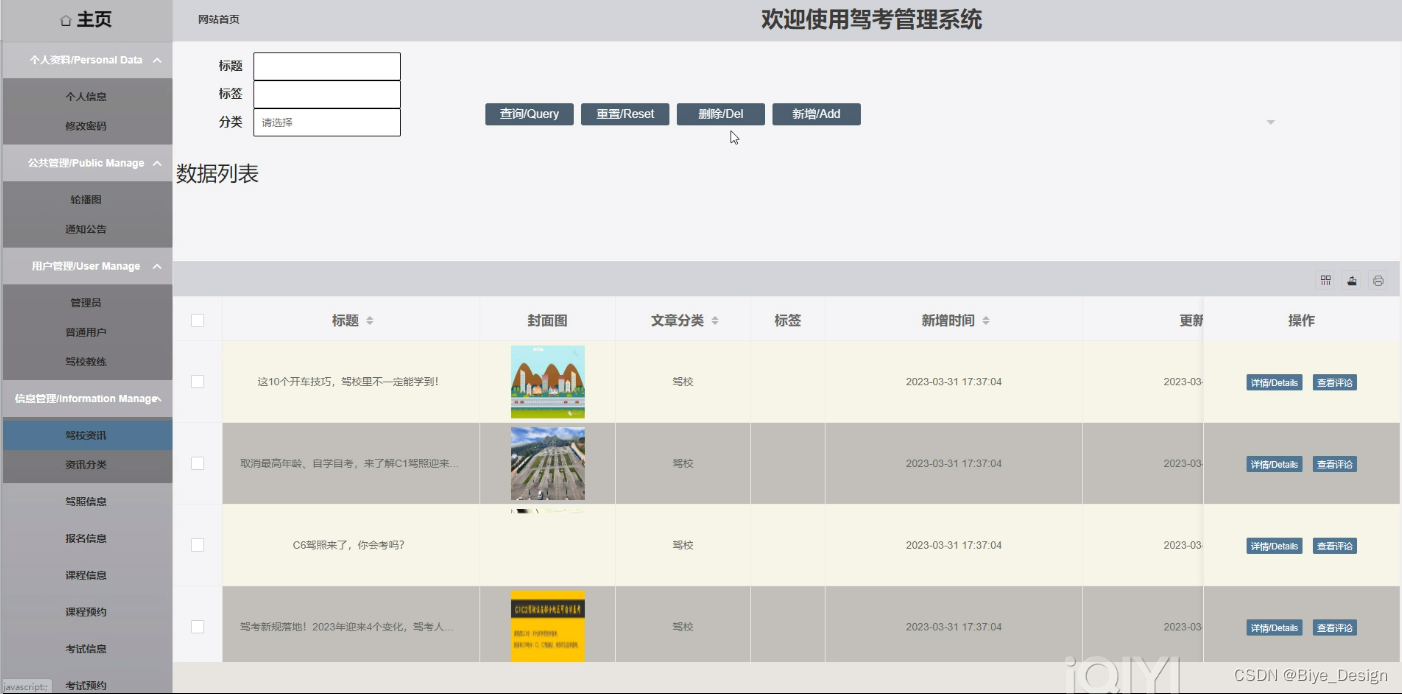1402x694 pixels.
Task: Click the print table icon
Action: tap(1378, 281)
